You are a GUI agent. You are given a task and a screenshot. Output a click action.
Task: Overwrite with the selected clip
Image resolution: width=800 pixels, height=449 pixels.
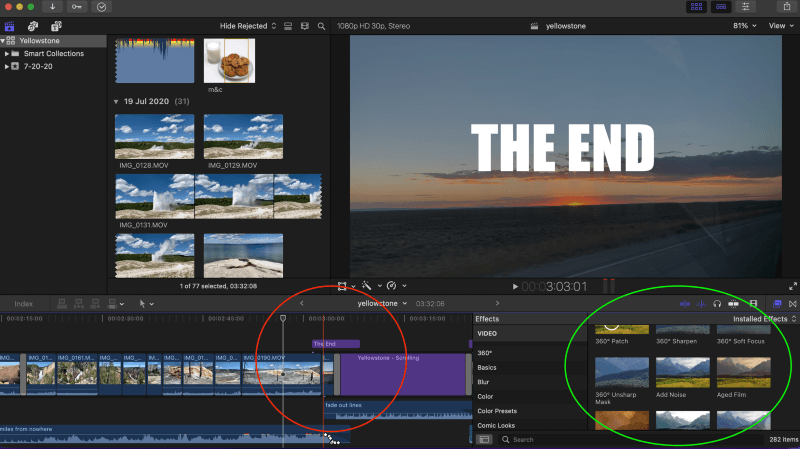click(x=112, y=304)
